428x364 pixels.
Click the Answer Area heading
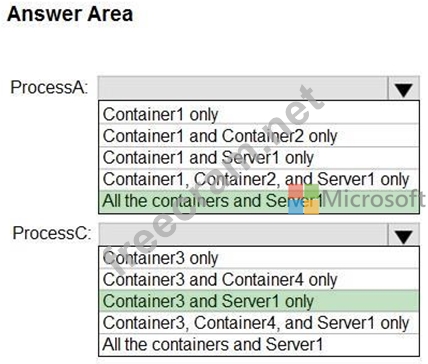tap(70, 14)
